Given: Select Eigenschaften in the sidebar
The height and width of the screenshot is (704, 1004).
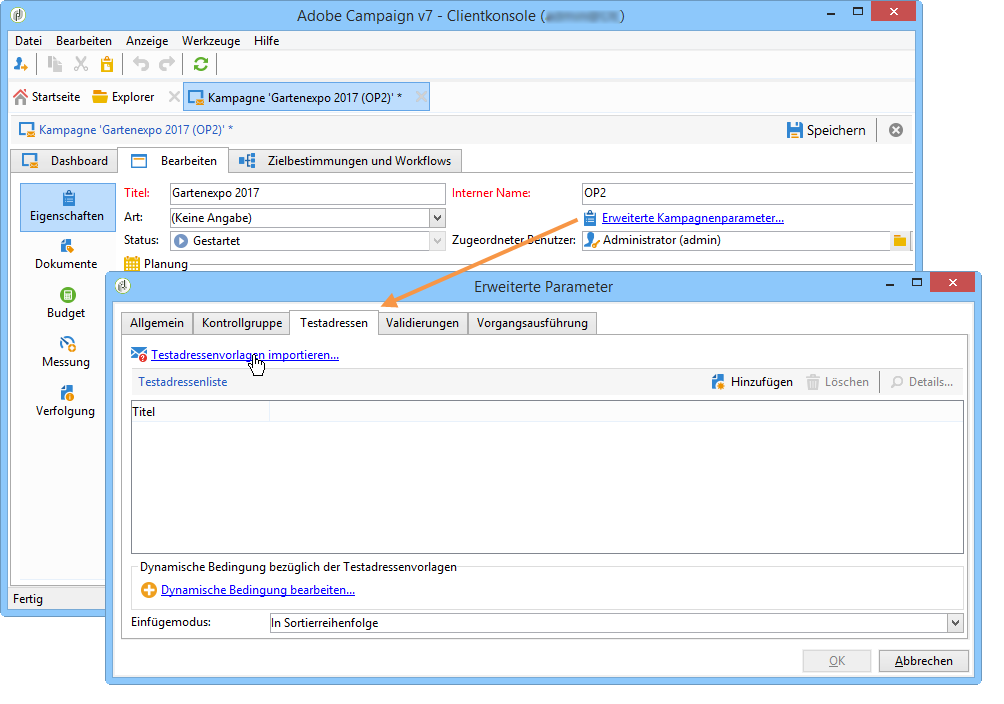Looking at the screenshot, I should [x=67, y=207].
